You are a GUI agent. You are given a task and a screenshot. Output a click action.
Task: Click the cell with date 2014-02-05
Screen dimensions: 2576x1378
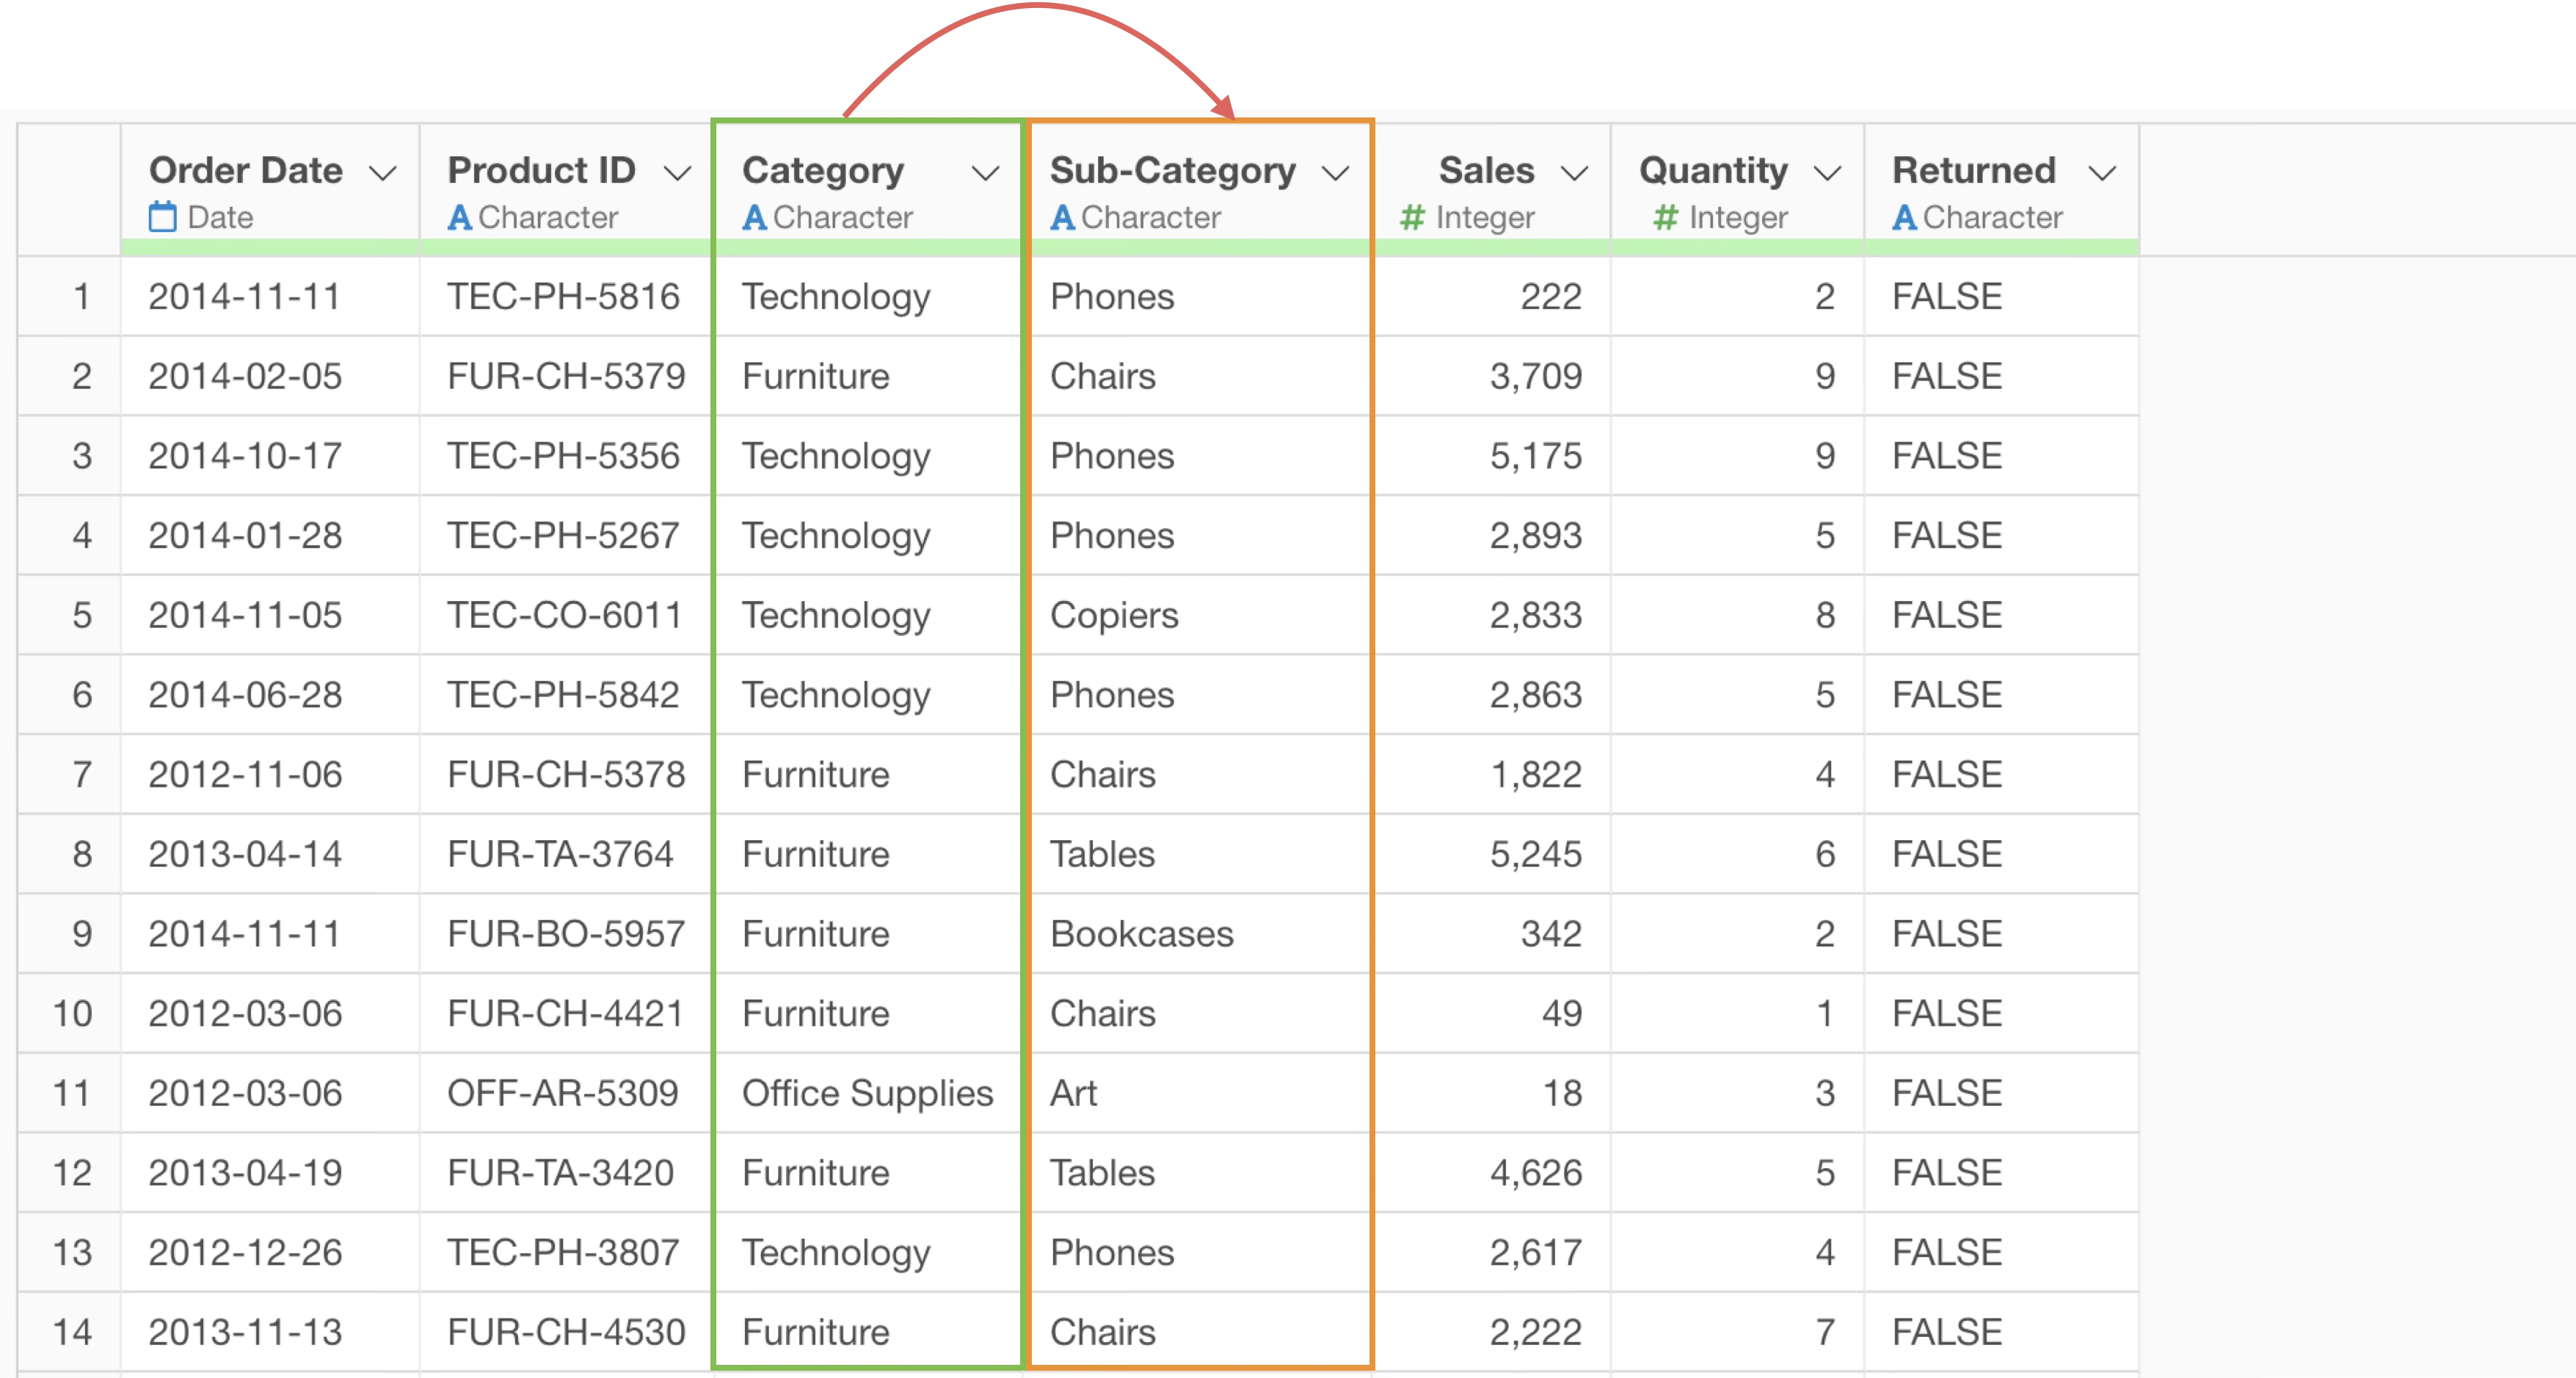coord(270,376)
